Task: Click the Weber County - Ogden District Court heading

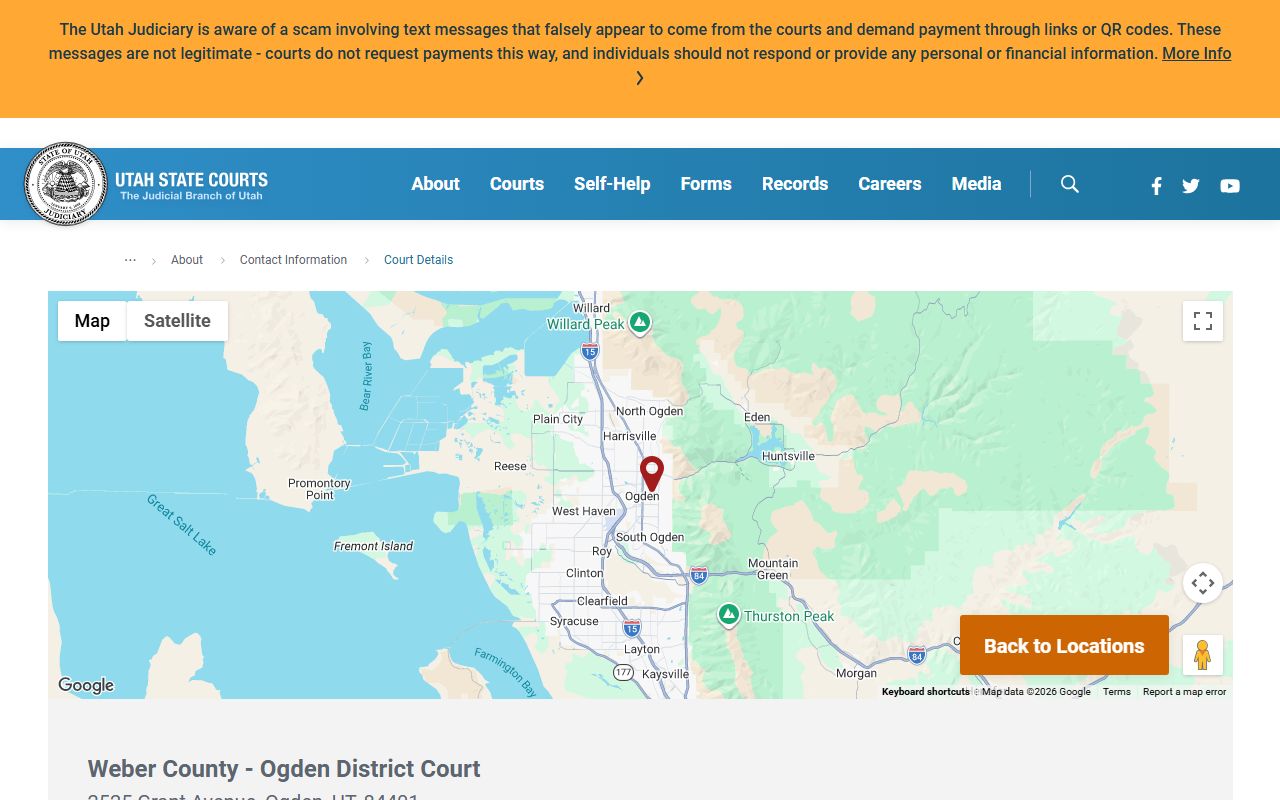Action: [284, 769]
